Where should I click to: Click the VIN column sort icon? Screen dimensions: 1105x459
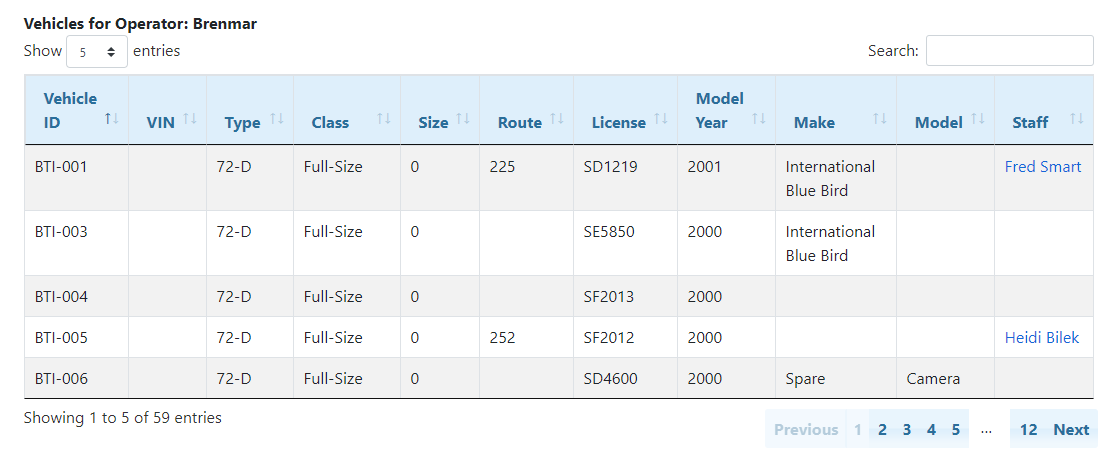tap(190, 119)
